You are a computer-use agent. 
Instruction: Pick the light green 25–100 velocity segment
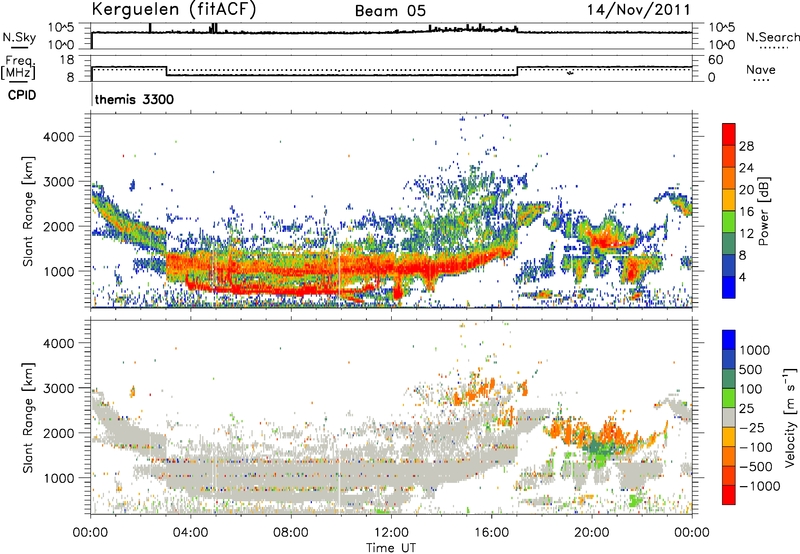pyautogui.click(x=729, y=399)
